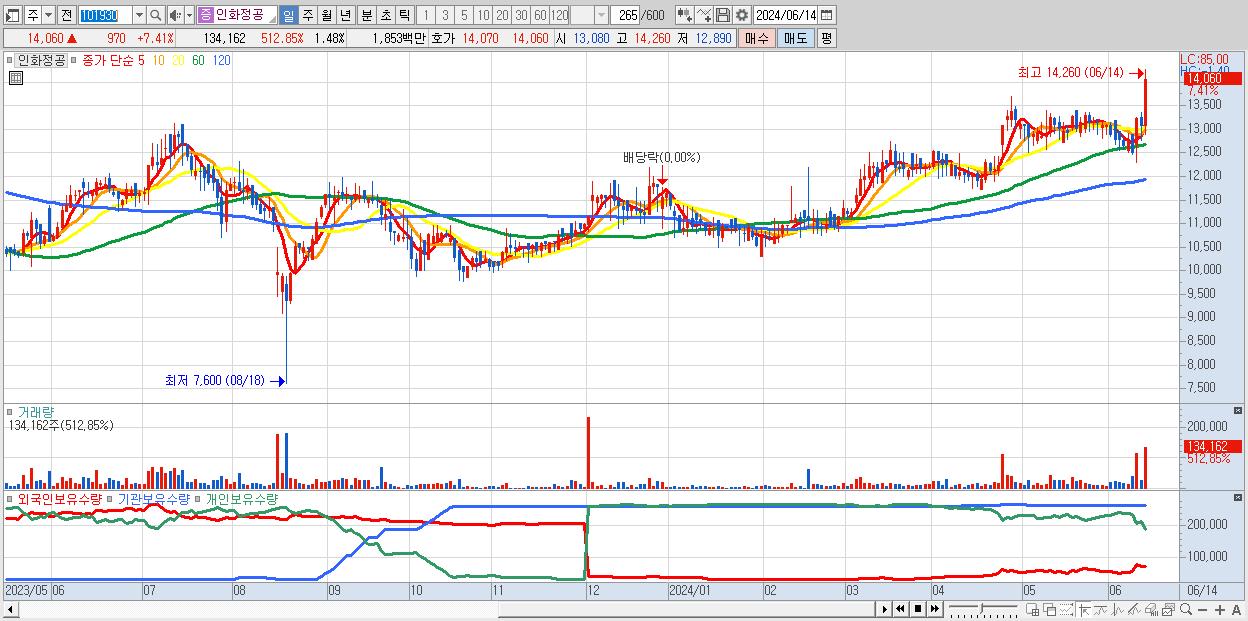Click the zoom magnifier icon in bottom toolbar
The width and height of the screenshot is (1248, 621).
[1186, 610]
